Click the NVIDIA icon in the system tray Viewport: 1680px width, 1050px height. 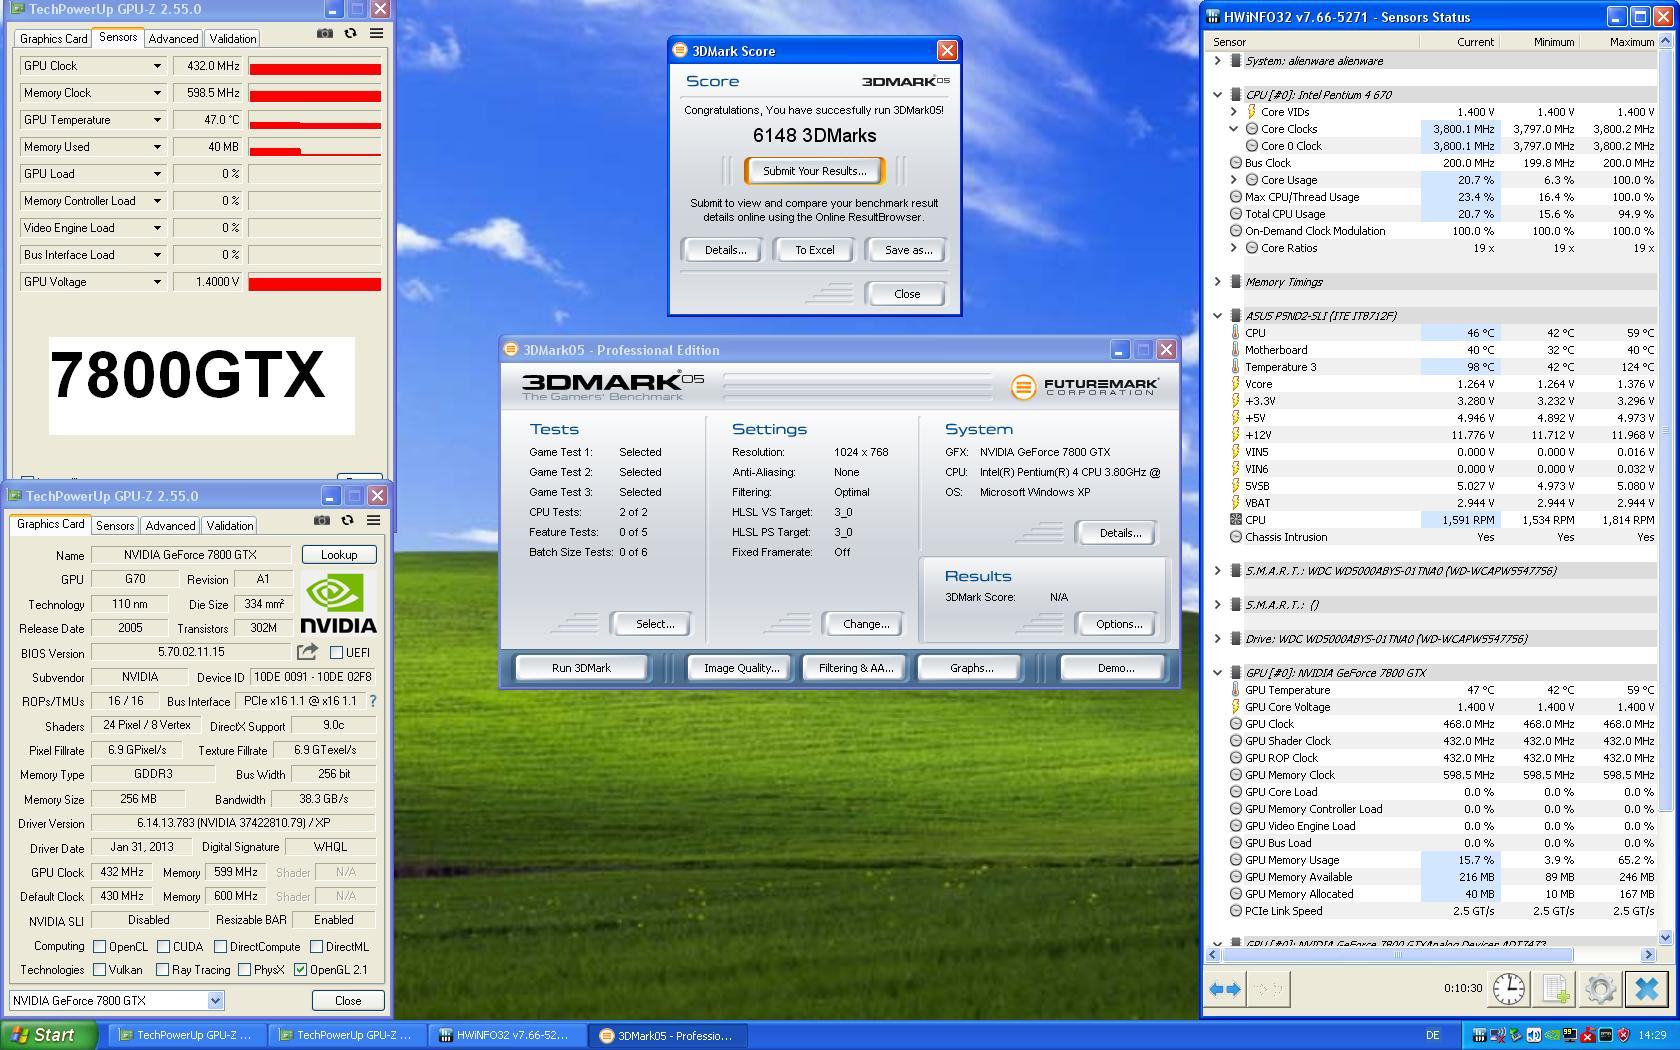point(1551,1035)
